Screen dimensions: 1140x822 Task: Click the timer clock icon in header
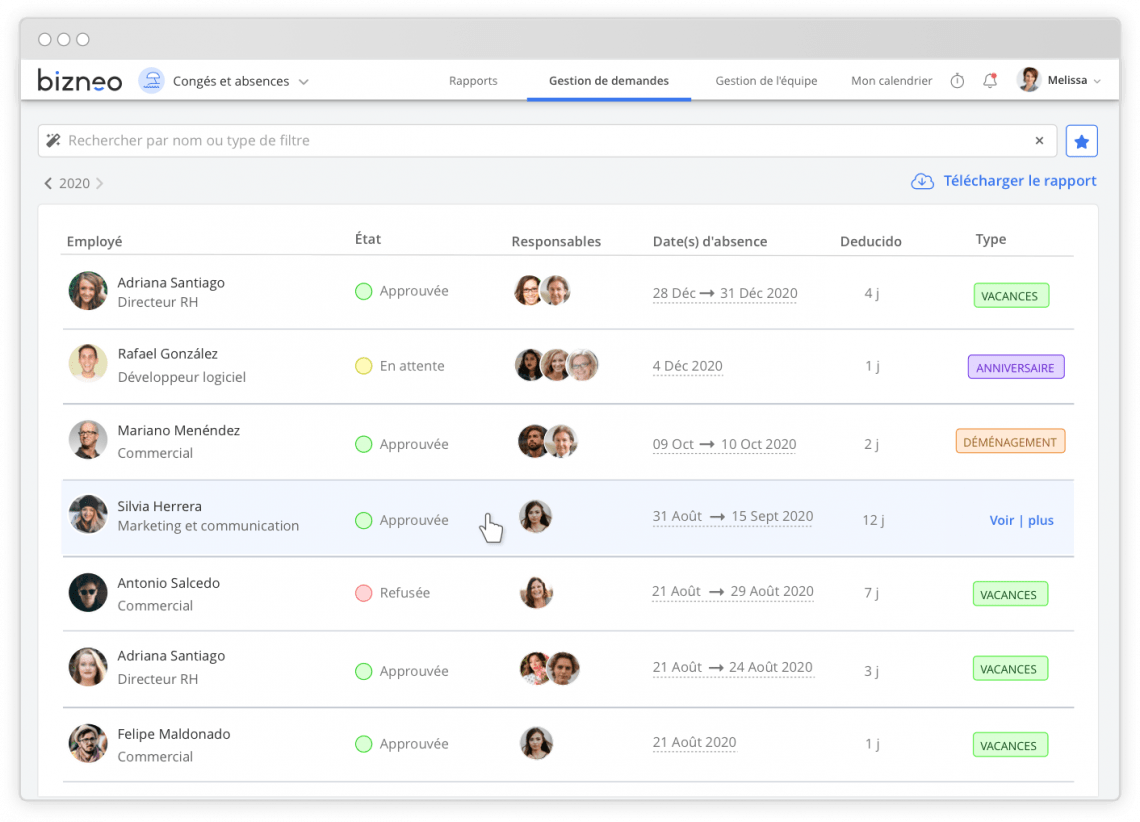[x=957, y=81]
